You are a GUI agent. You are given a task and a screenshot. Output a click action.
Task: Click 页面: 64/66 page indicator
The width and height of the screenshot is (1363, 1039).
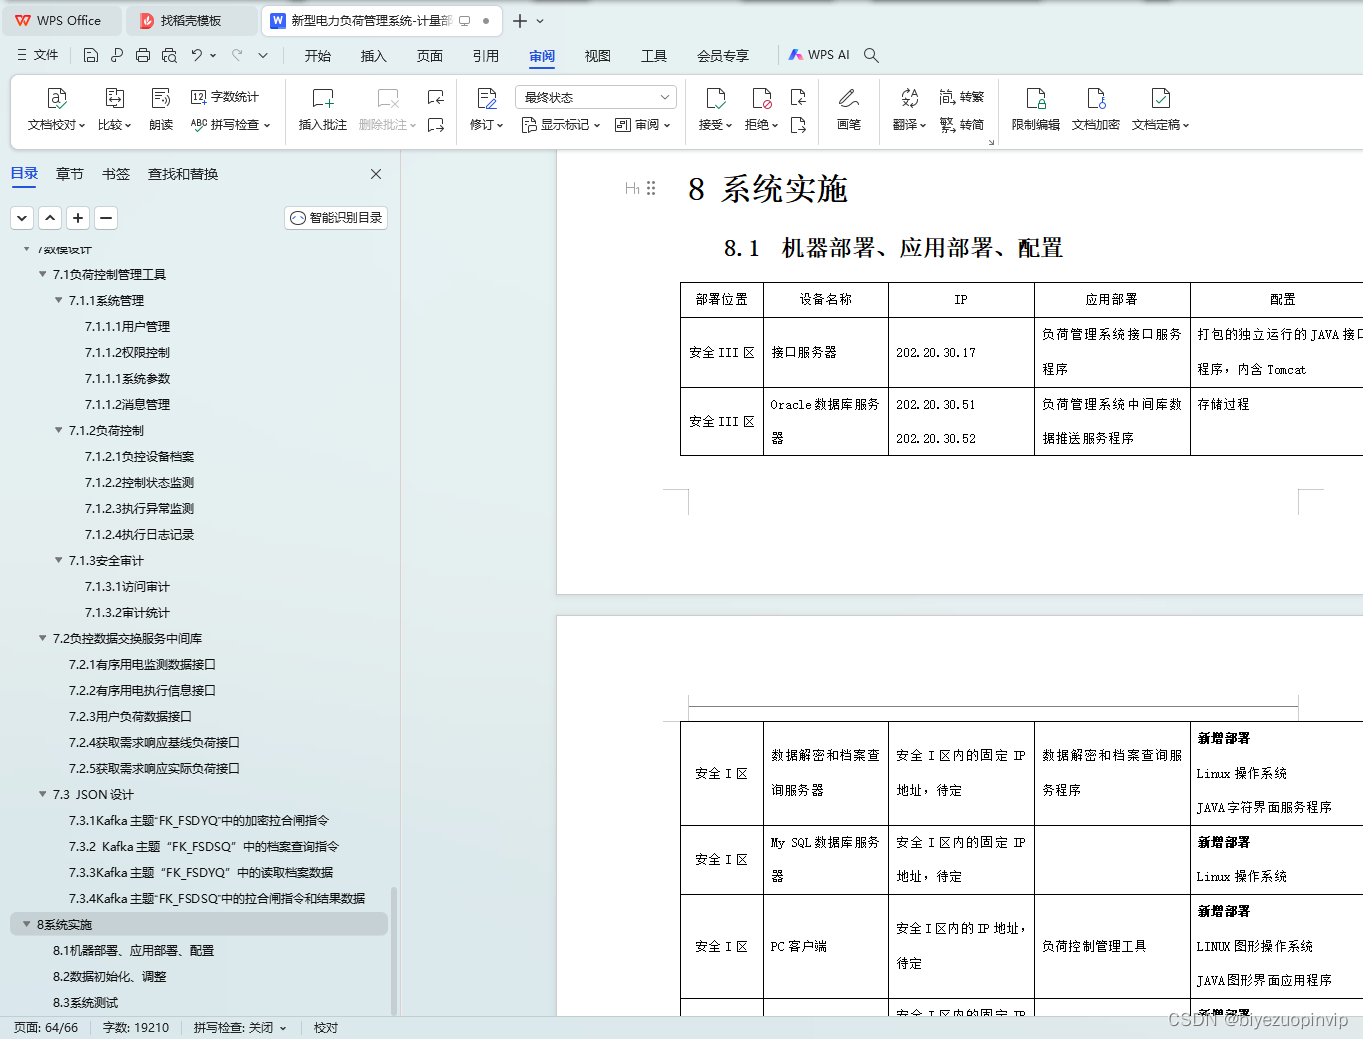46,1028
